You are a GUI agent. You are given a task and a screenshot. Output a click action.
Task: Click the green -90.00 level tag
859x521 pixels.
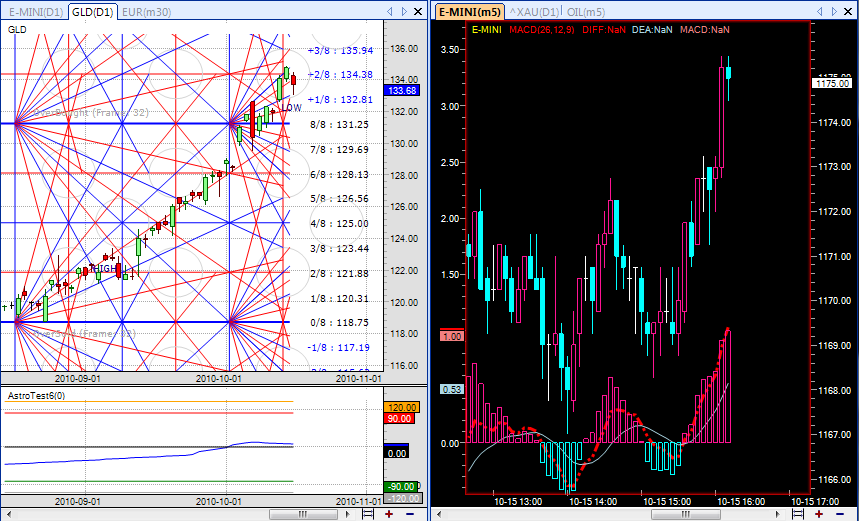click(401, 487)
